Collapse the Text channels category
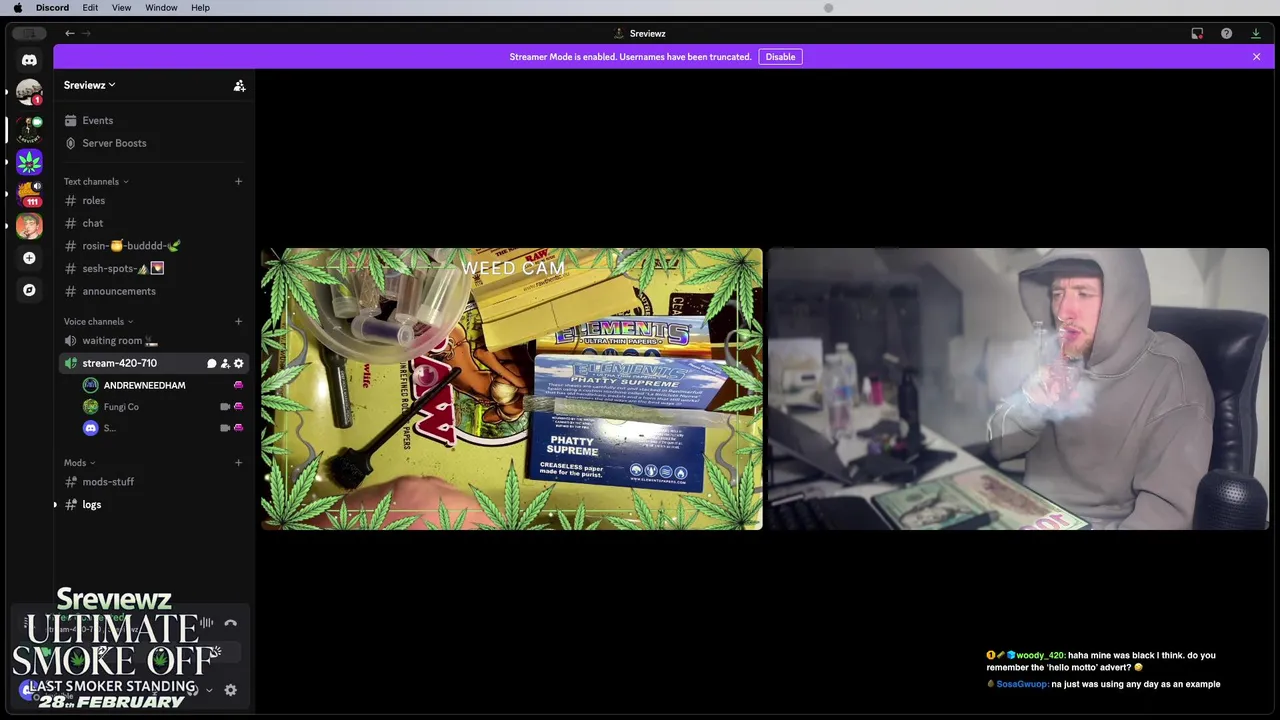Screen dimensions: 1280x720 click(x=96, y=181)
